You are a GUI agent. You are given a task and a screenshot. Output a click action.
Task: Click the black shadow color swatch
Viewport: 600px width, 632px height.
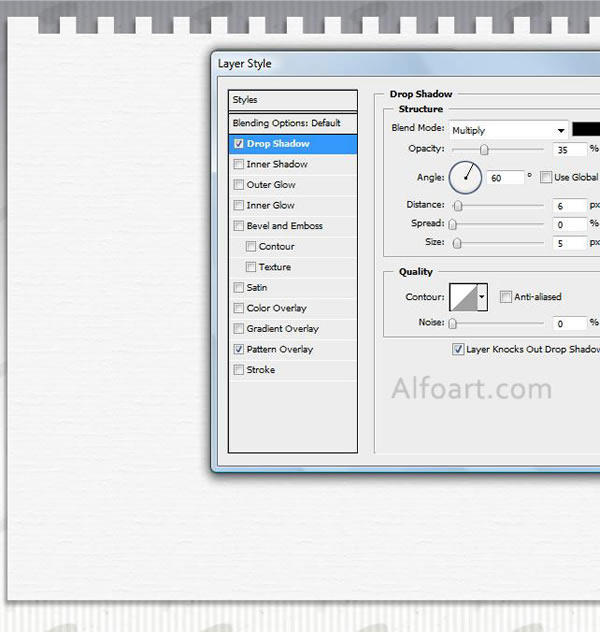586,130
